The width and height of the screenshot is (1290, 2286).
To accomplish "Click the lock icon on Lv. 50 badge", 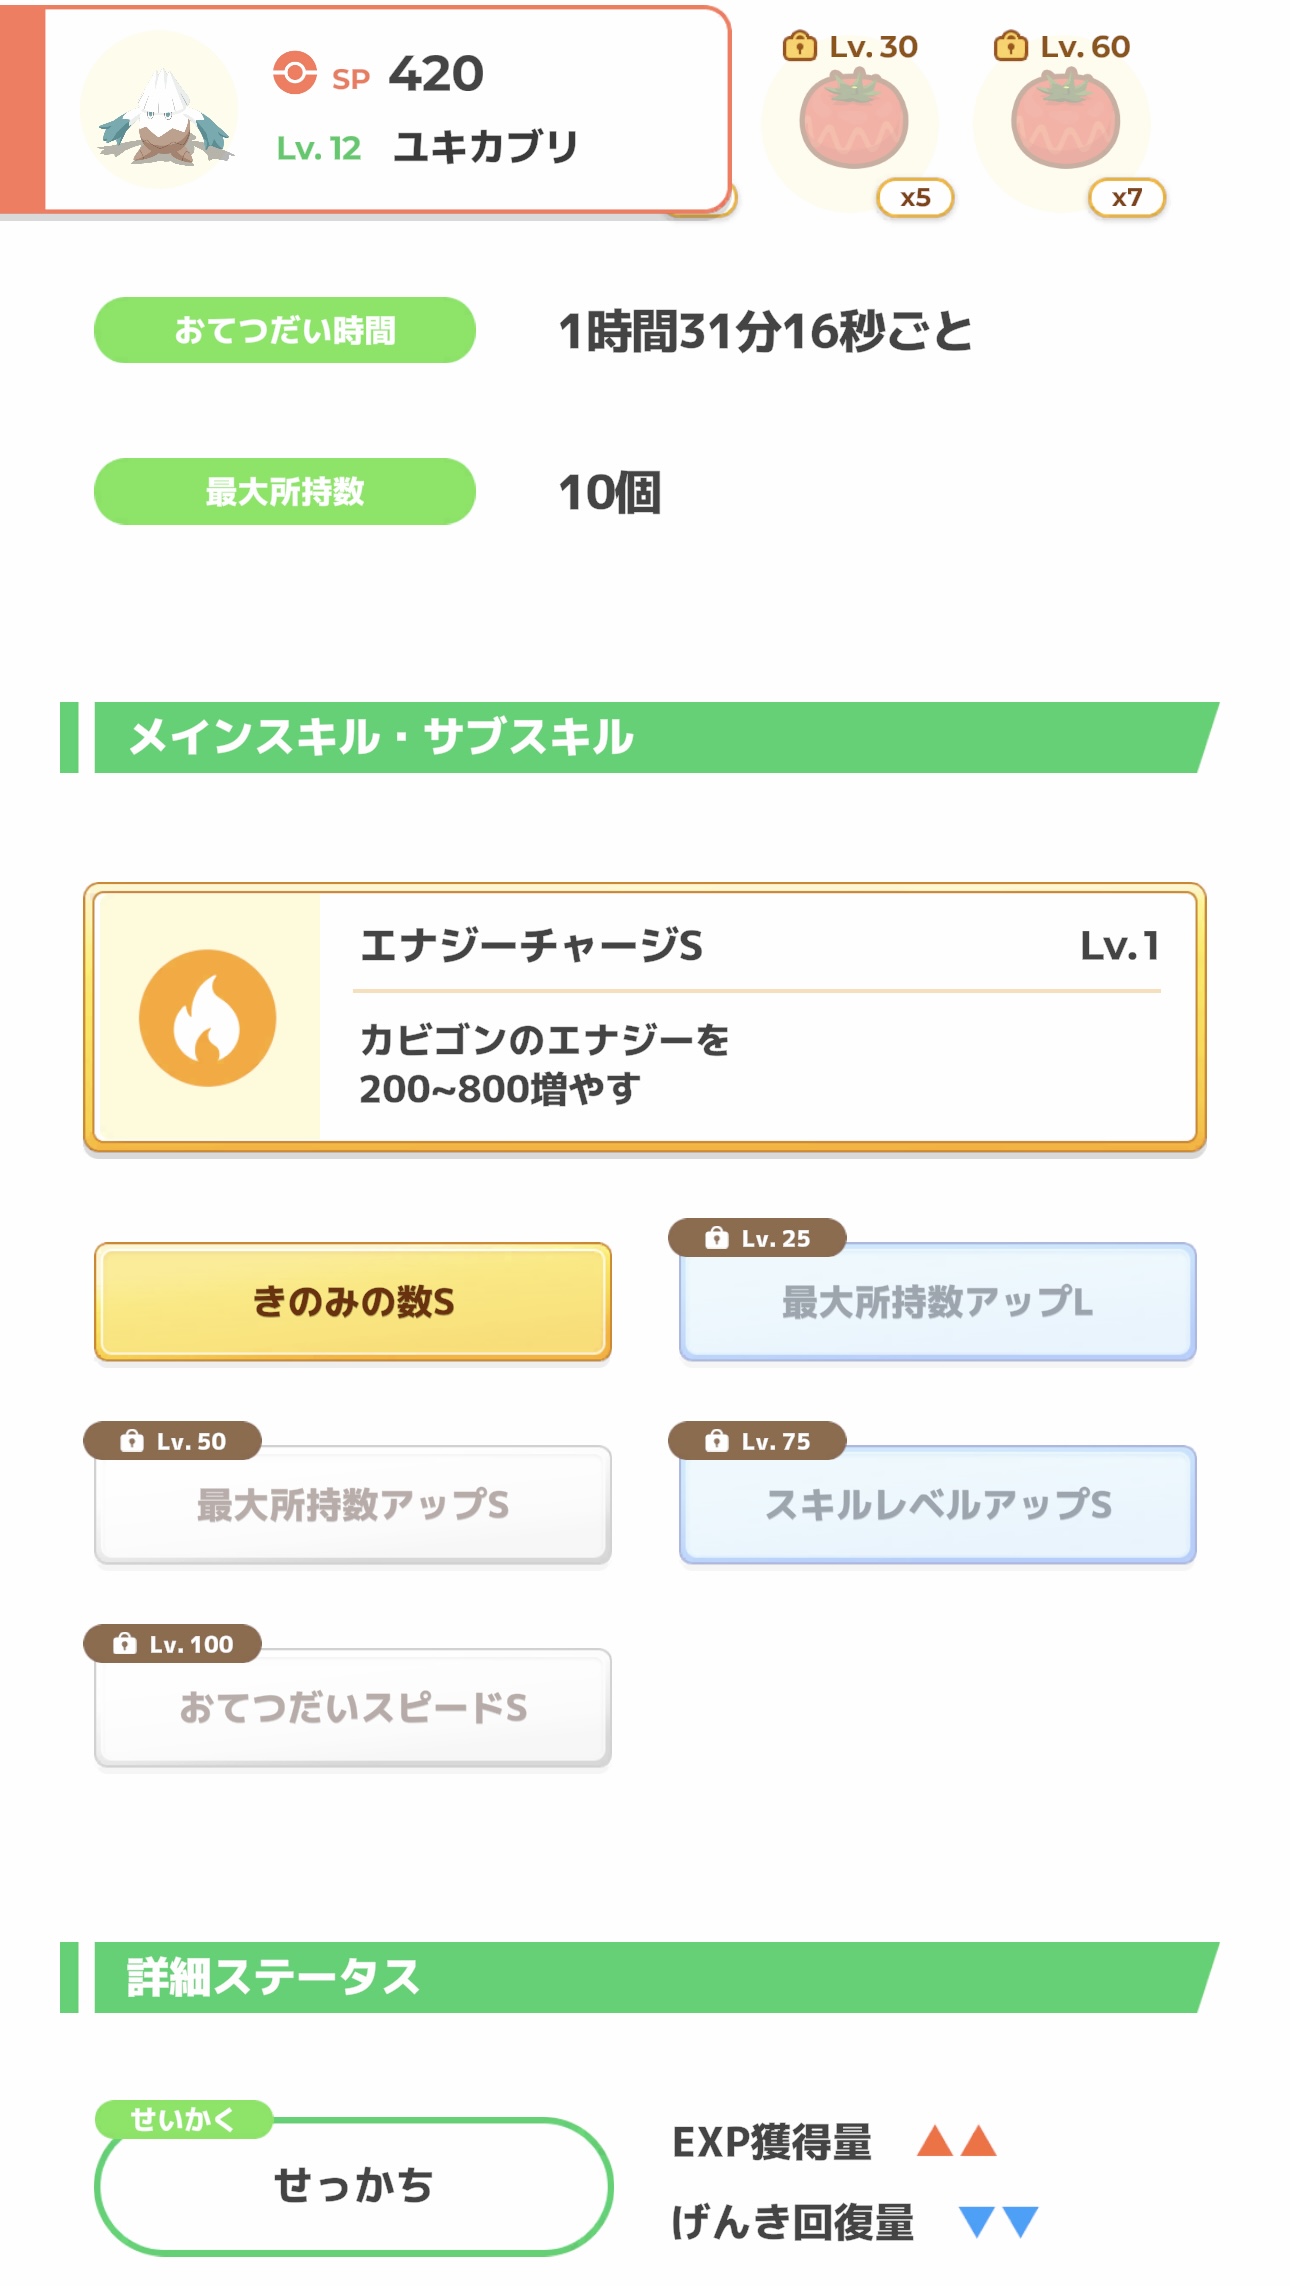I will (132, 1441).
